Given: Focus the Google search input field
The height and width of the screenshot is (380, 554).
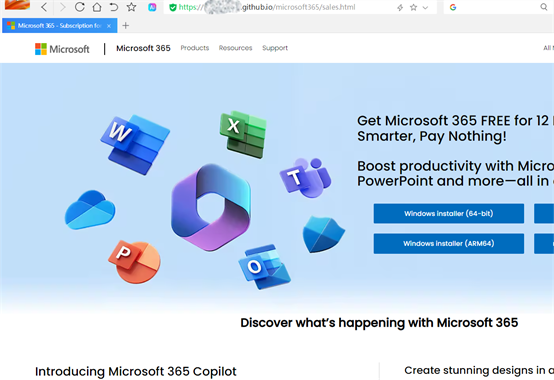Looking at the screenshot, I should tap(498, 7).
